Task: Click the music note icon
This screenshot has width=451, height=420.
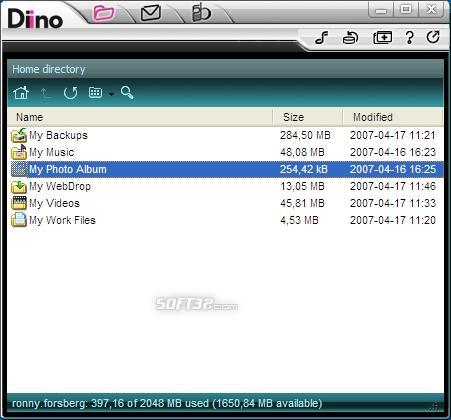Action: pyautogui.click(x=322, y=38)
